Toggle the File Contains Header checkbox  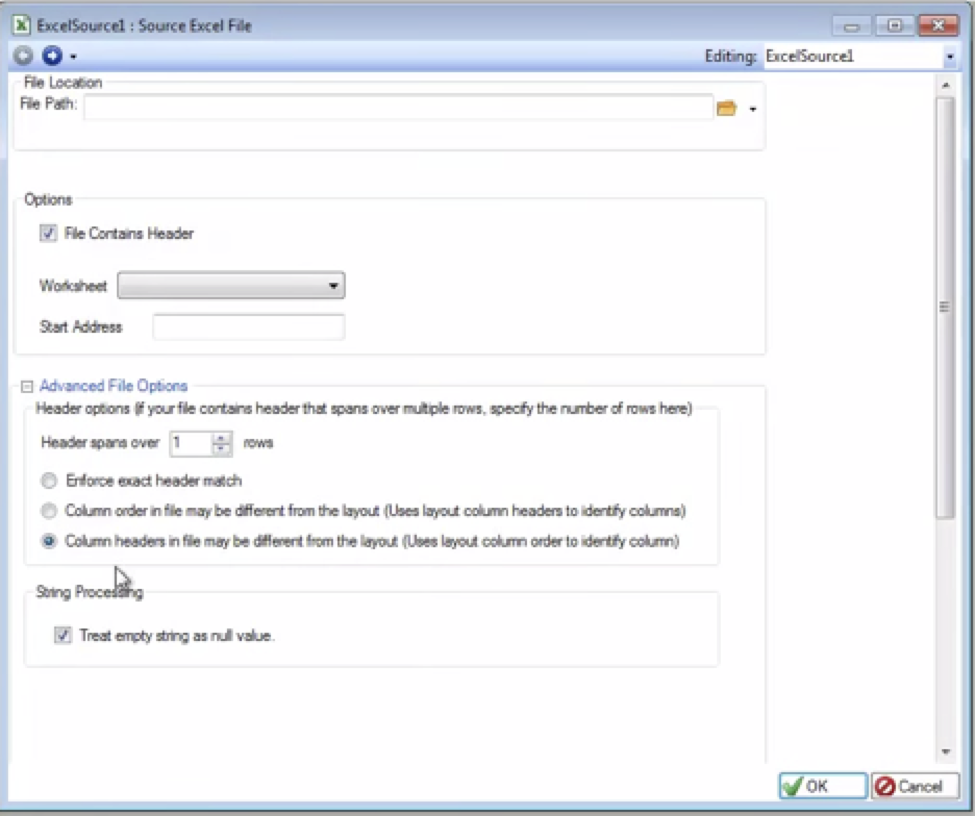point(48,233)
